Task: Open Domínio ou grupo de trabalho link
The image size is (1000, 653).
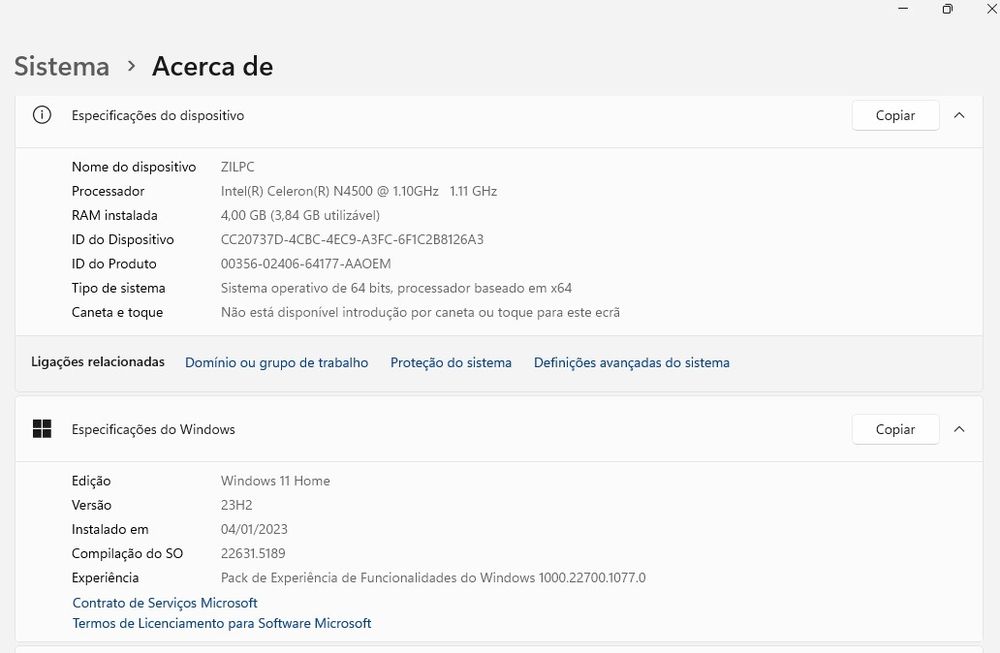Action: pos(277,363)
